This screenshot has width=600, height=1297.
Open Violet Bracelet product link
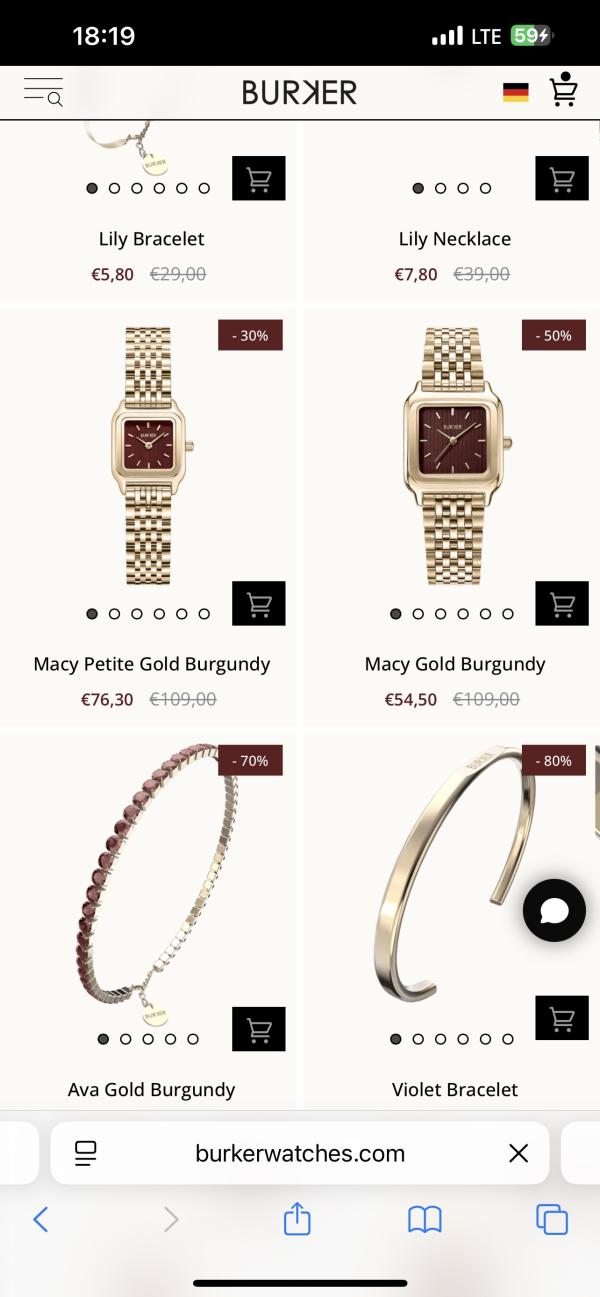tap(455, 1090)
